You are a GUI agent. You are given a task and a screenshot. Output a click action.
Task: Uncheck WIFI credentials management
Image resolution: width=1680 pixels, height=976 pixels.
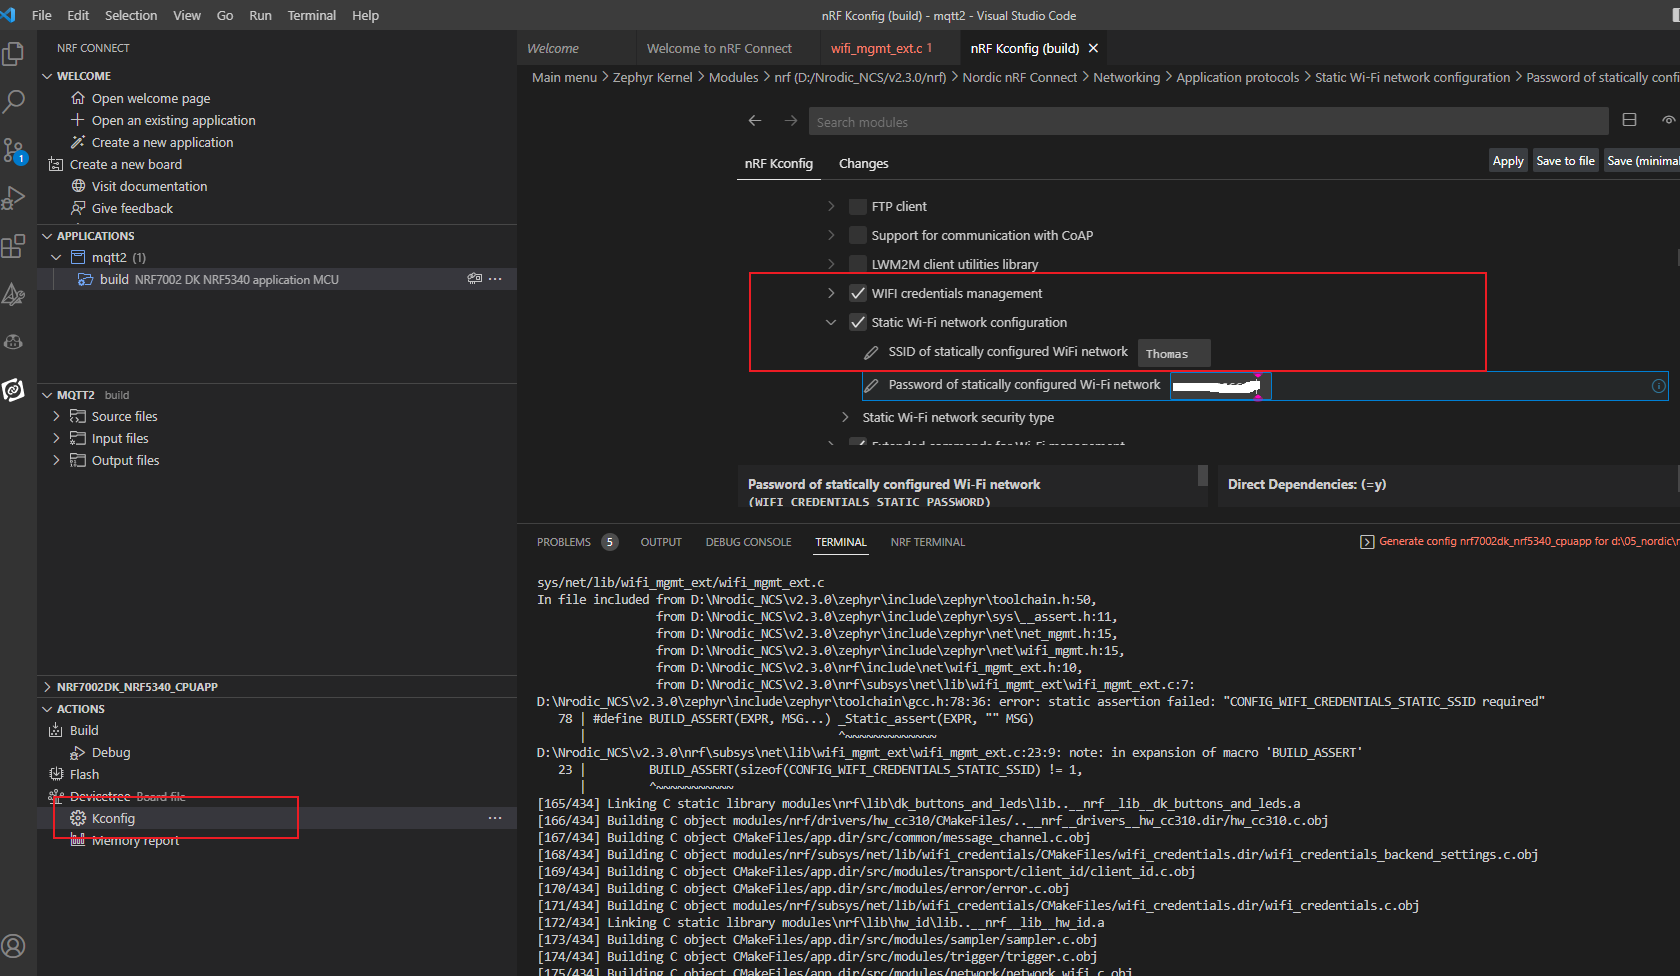[x=857, y=293]
